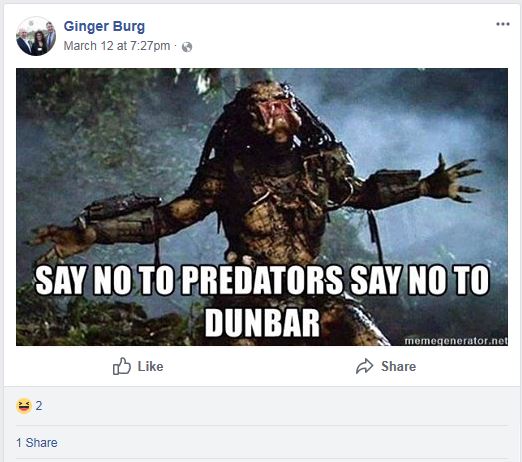Viewport: 522px width, 462px height.
Task: Click the Share button label
Action: [398, 366]
